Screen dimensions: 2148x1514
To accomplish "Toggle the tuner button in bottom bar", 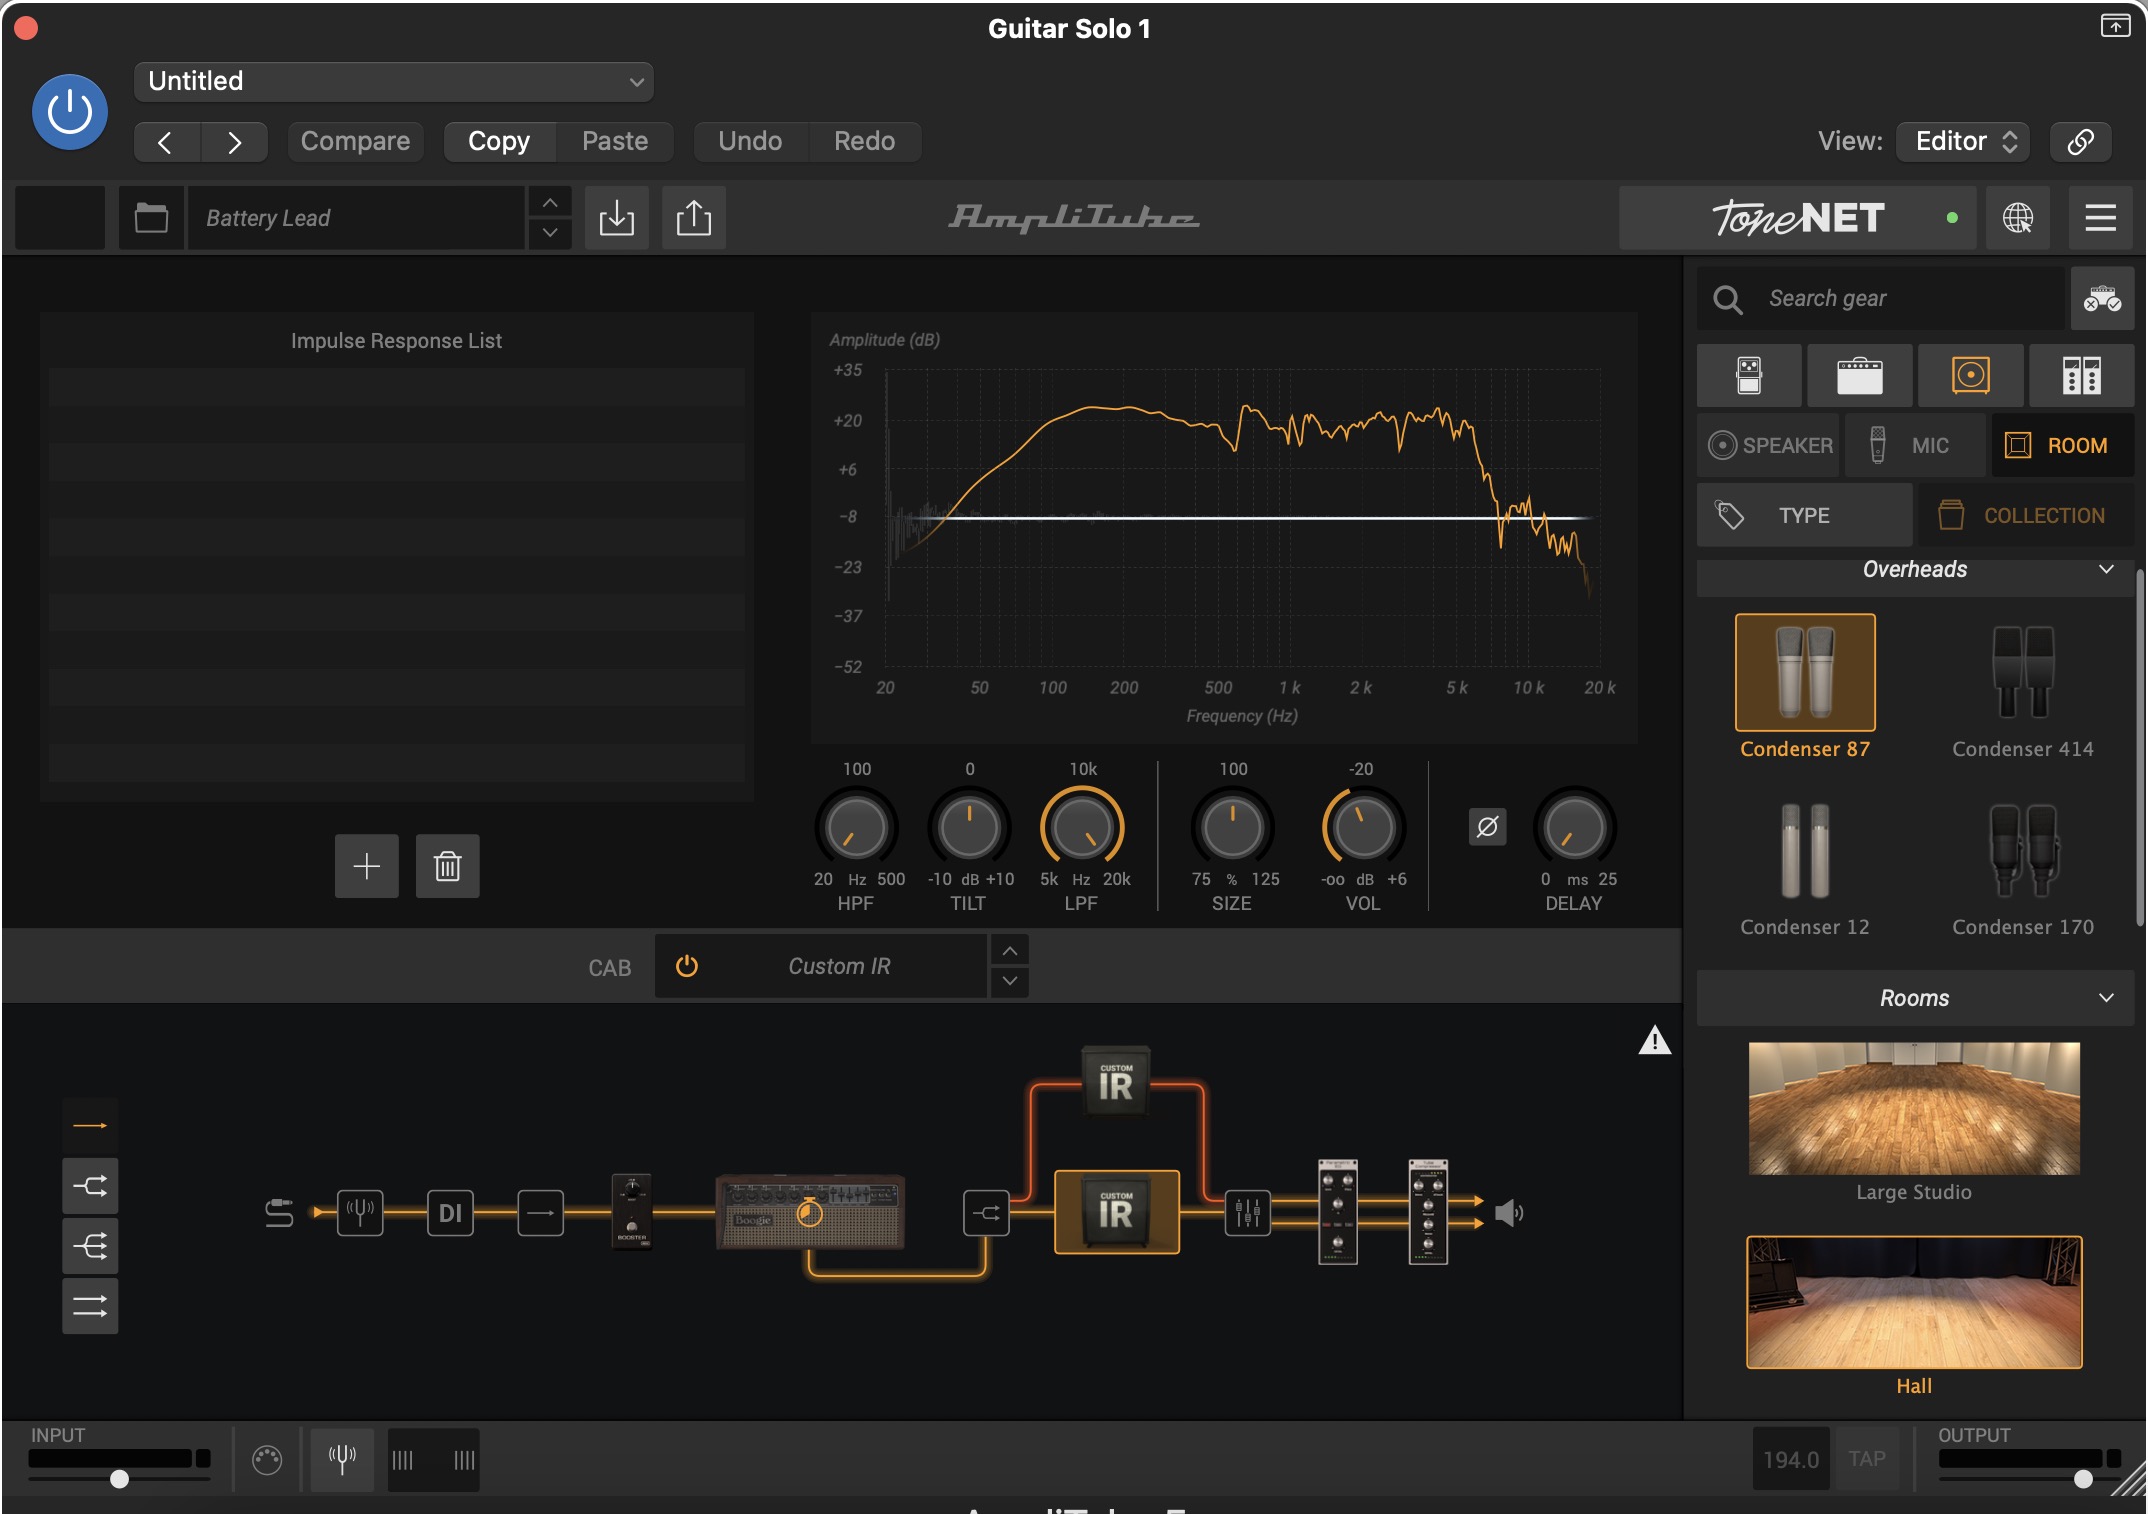I will (x=342, y=1460).
